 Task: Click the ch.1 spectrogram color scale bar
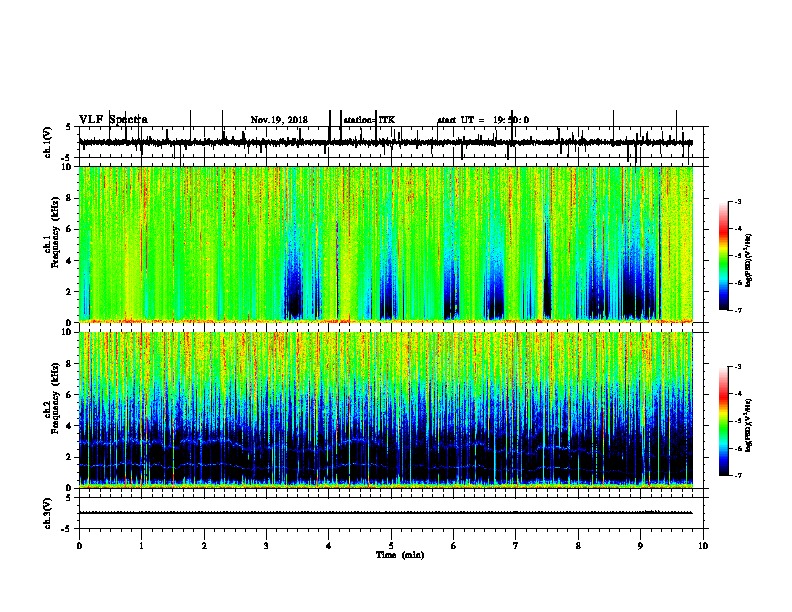click(x=723, y=255)
